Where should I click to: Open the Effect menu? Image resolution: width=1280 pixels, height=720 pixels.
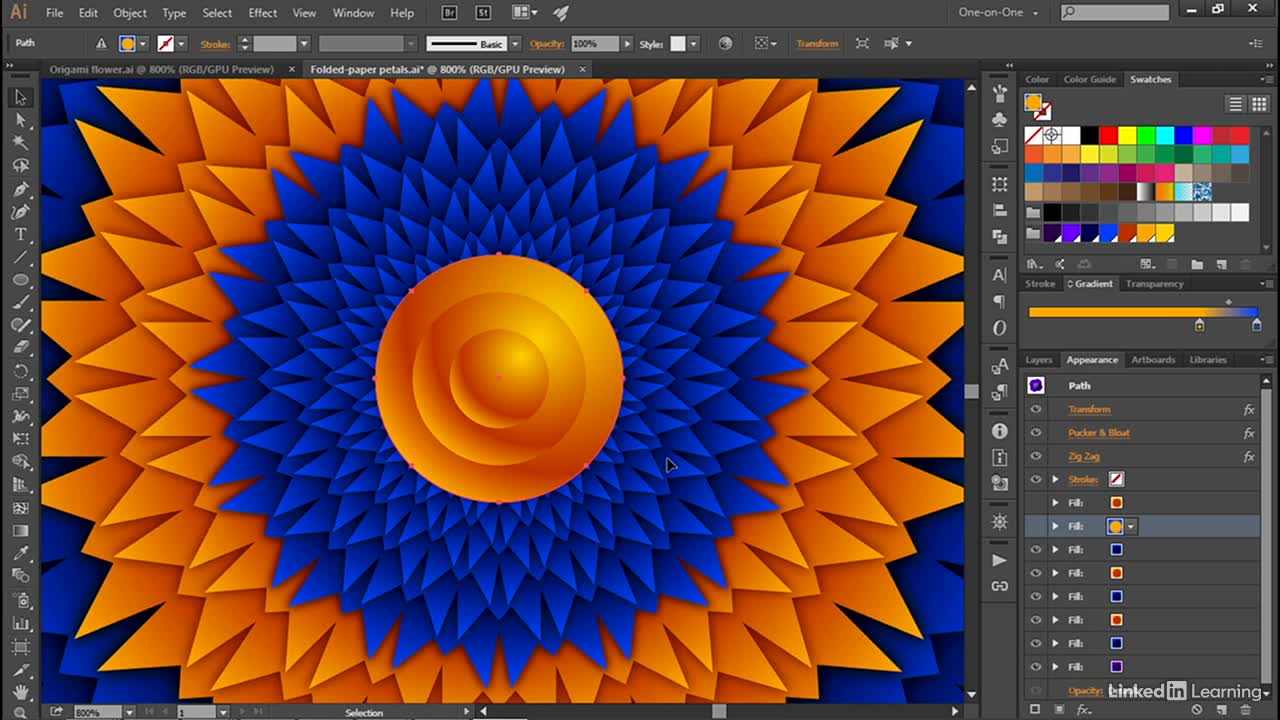262,13
